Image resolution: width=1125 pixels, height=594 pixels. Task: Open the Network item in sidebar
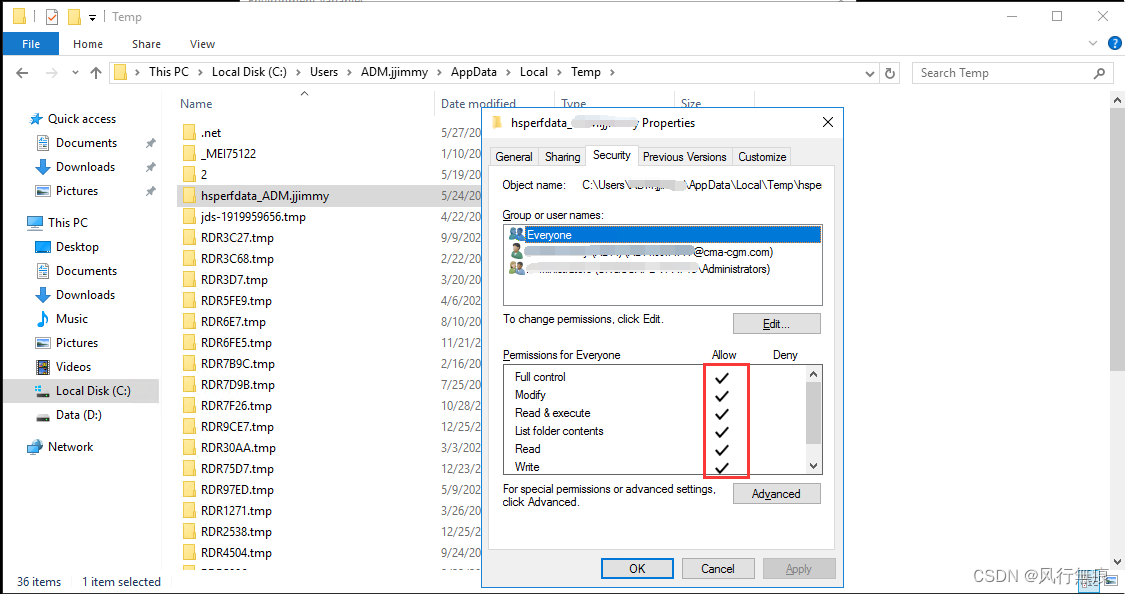point(70,446)
